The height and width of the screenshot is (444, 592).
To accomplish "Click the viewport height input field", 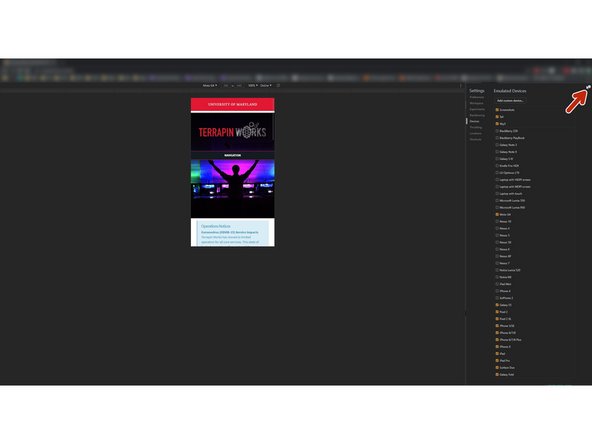I will pos(239,86).
